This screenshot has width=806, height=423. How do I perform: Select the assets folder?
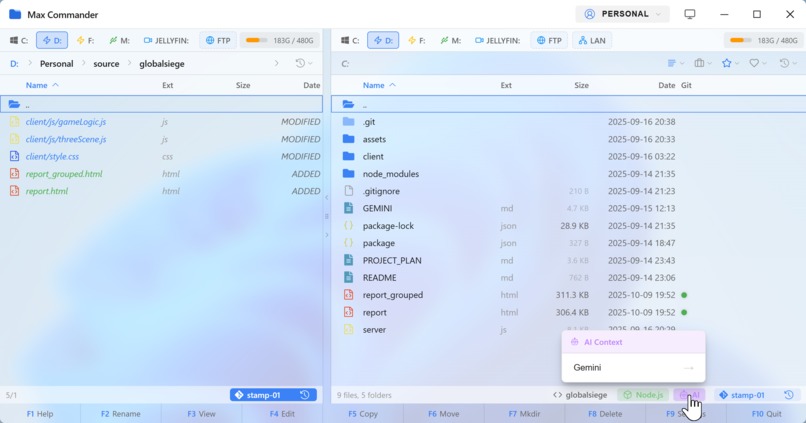click(x=569, y=139)
